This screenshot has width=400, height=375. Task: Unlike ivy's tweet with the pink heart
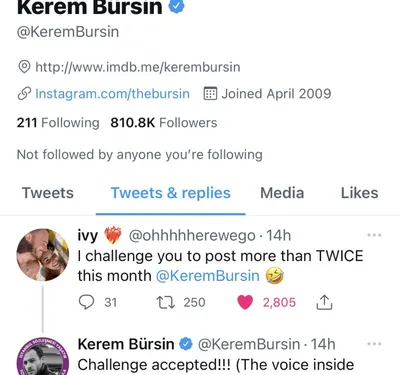(245, 302)
